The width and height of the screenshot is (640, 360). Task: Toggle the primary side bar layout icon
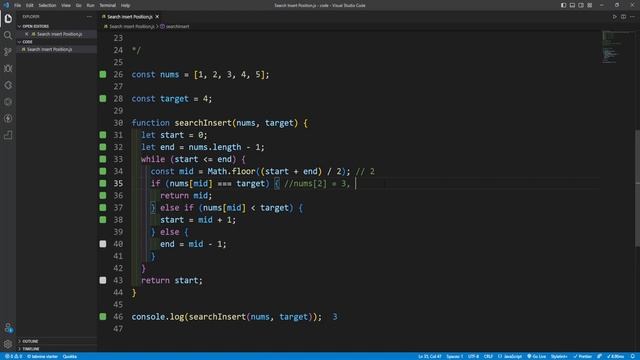point(563,5)
